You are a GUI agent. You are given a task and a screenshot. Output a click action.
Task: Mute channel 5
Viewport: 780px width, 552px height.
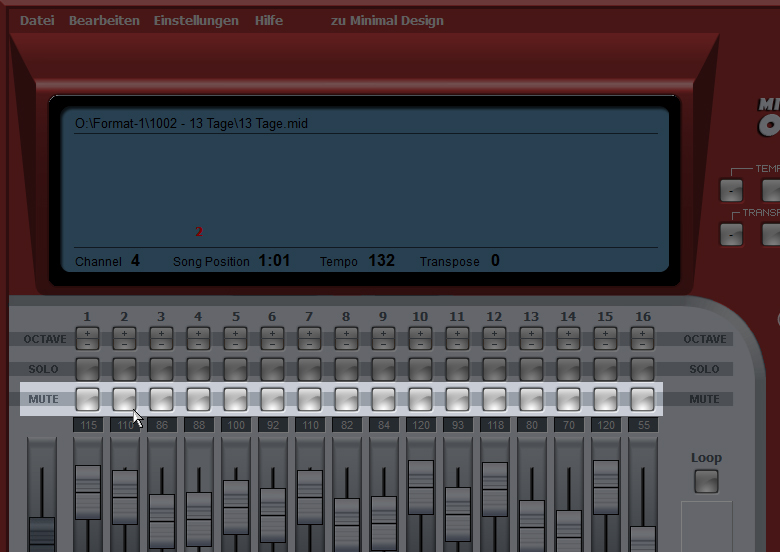click(x=235, y=399)
